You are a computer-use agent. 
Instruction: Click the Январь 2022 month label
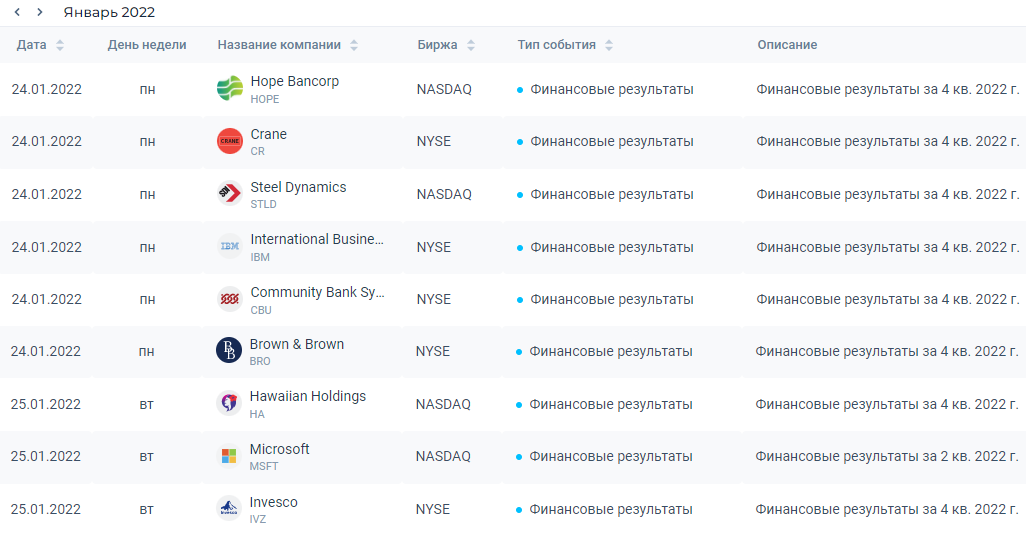[x=109, y=12]
